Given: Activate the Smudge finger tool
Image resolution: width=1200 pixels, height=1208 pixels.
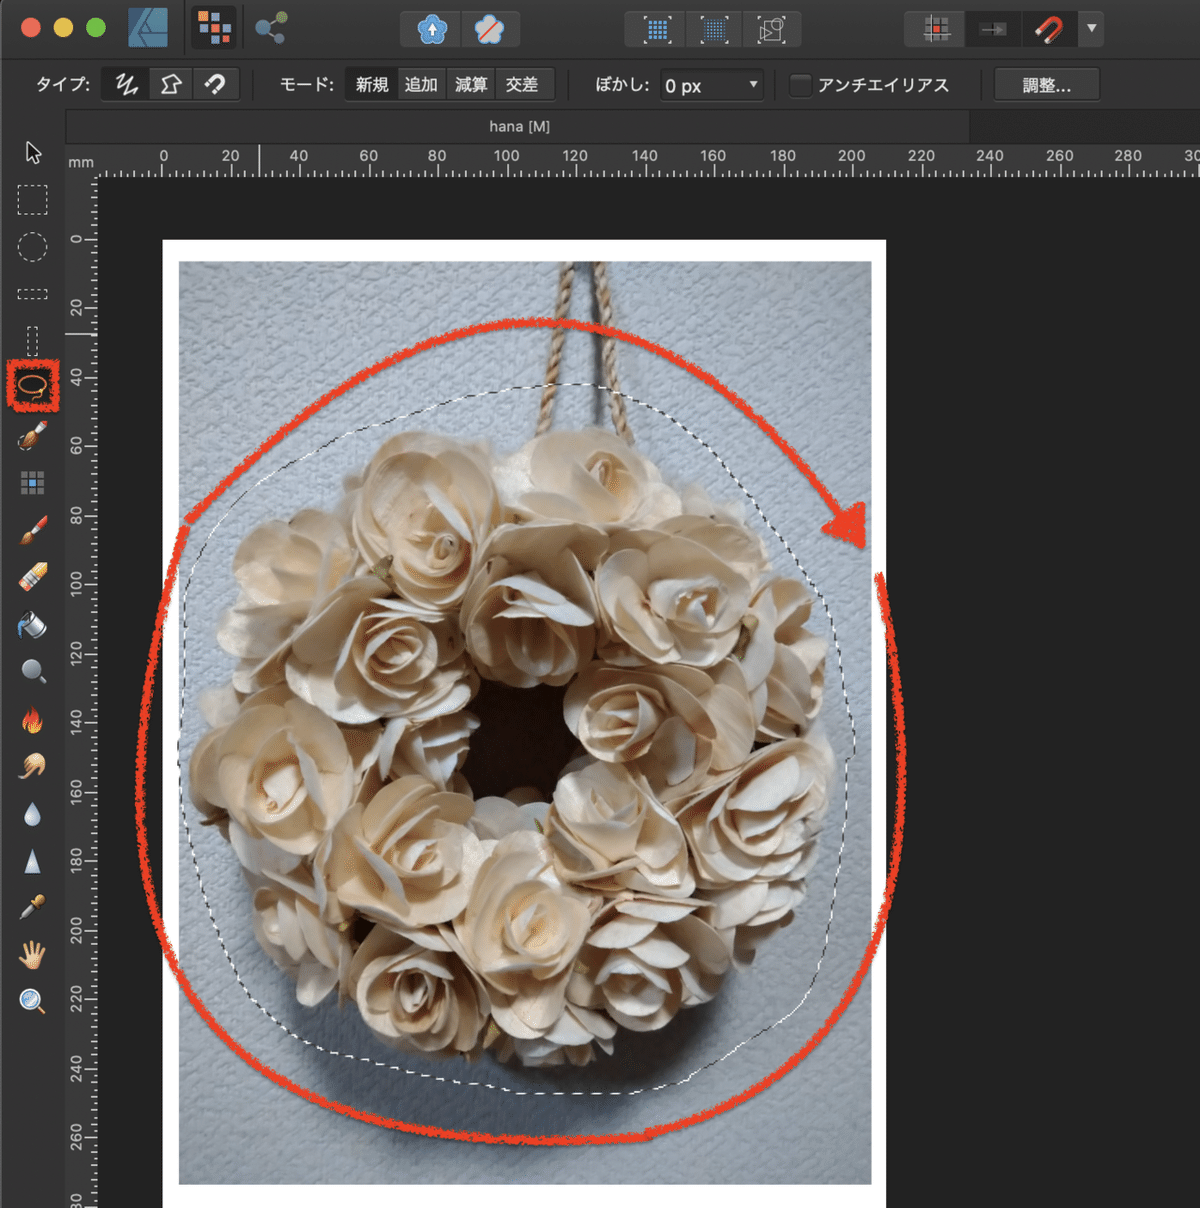Looking at the screenshot, I should point(32,767).
